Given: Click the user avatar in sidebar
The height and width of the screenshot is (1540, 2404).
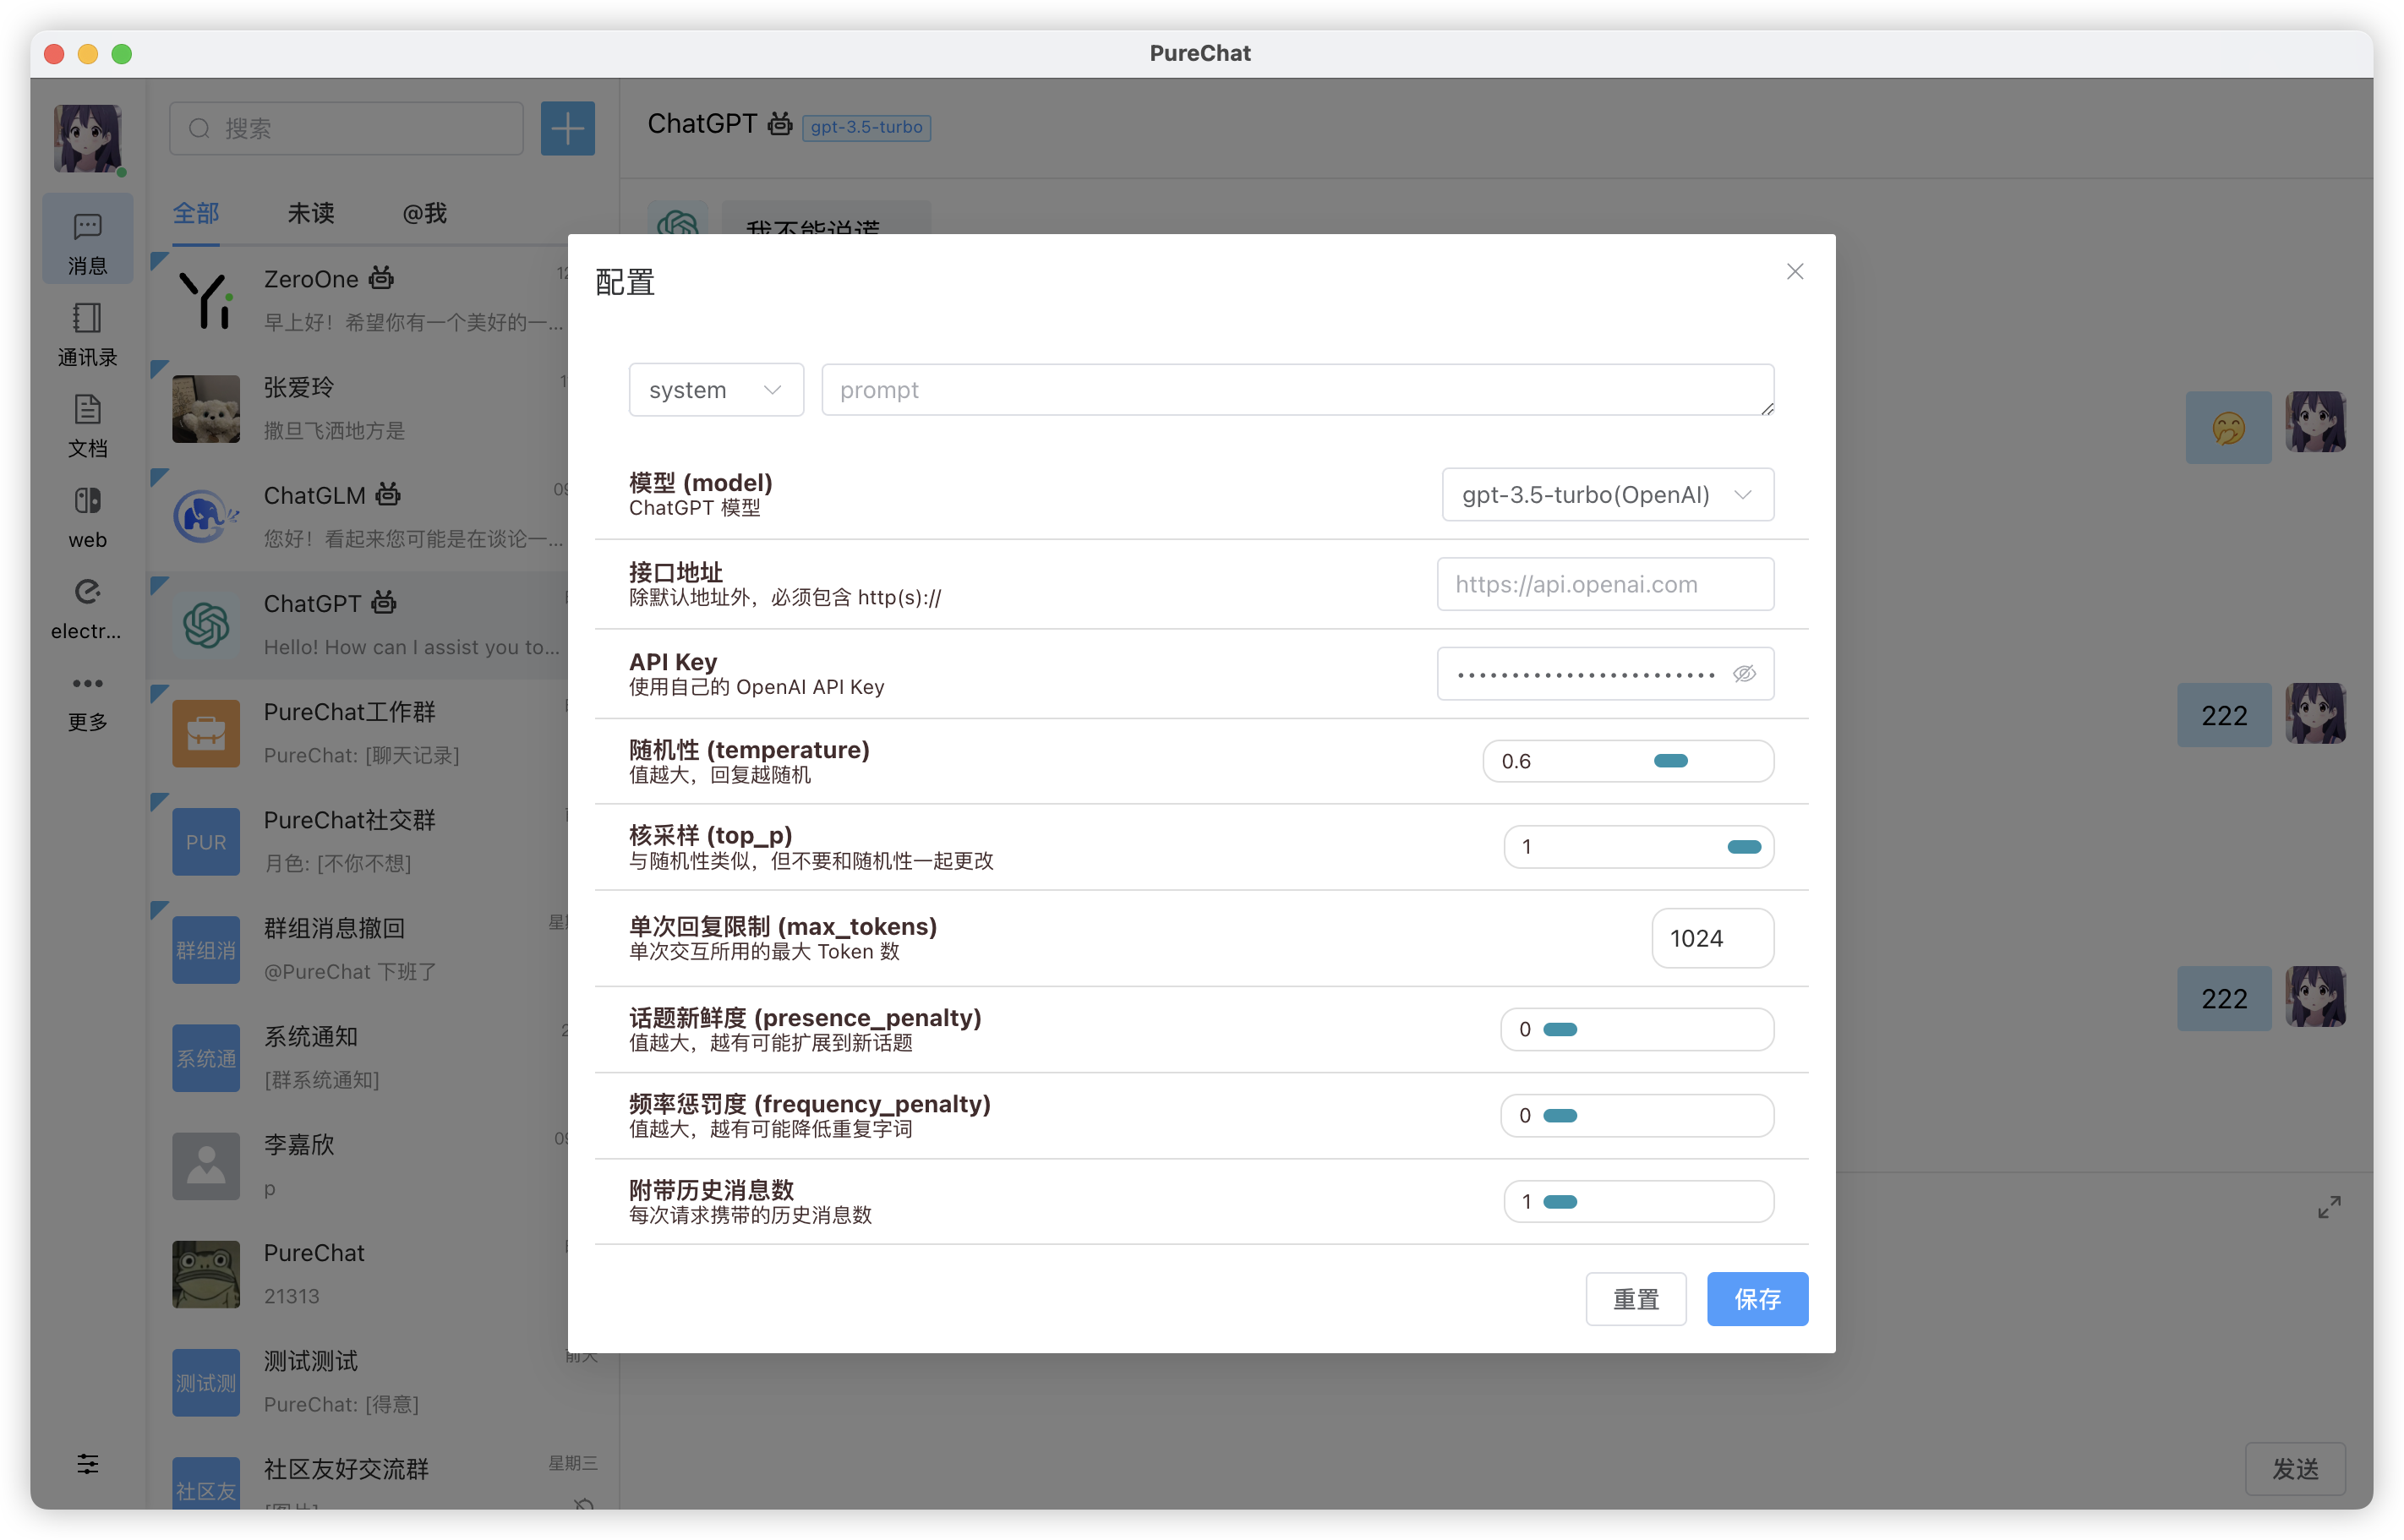Looking at the screenshot, I should tap(88, 138).
